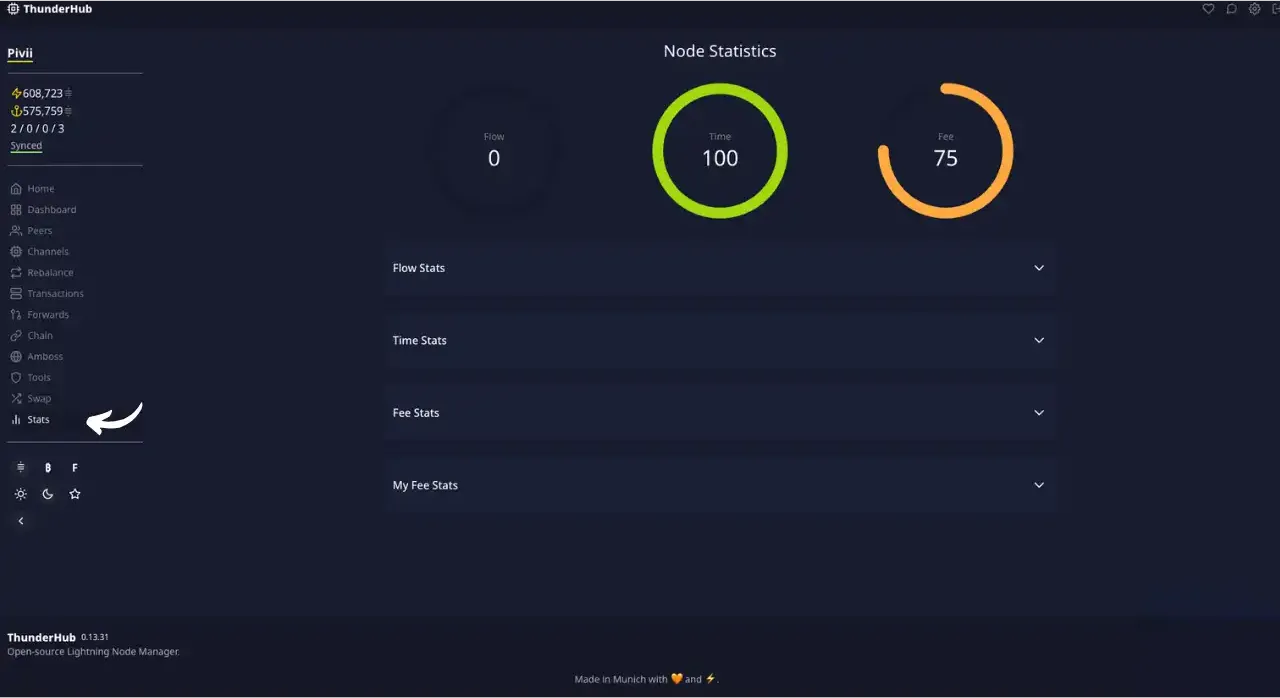Switch currency display to Bitcoin symbol
The image size is (1280, 698).
[48, 467]
